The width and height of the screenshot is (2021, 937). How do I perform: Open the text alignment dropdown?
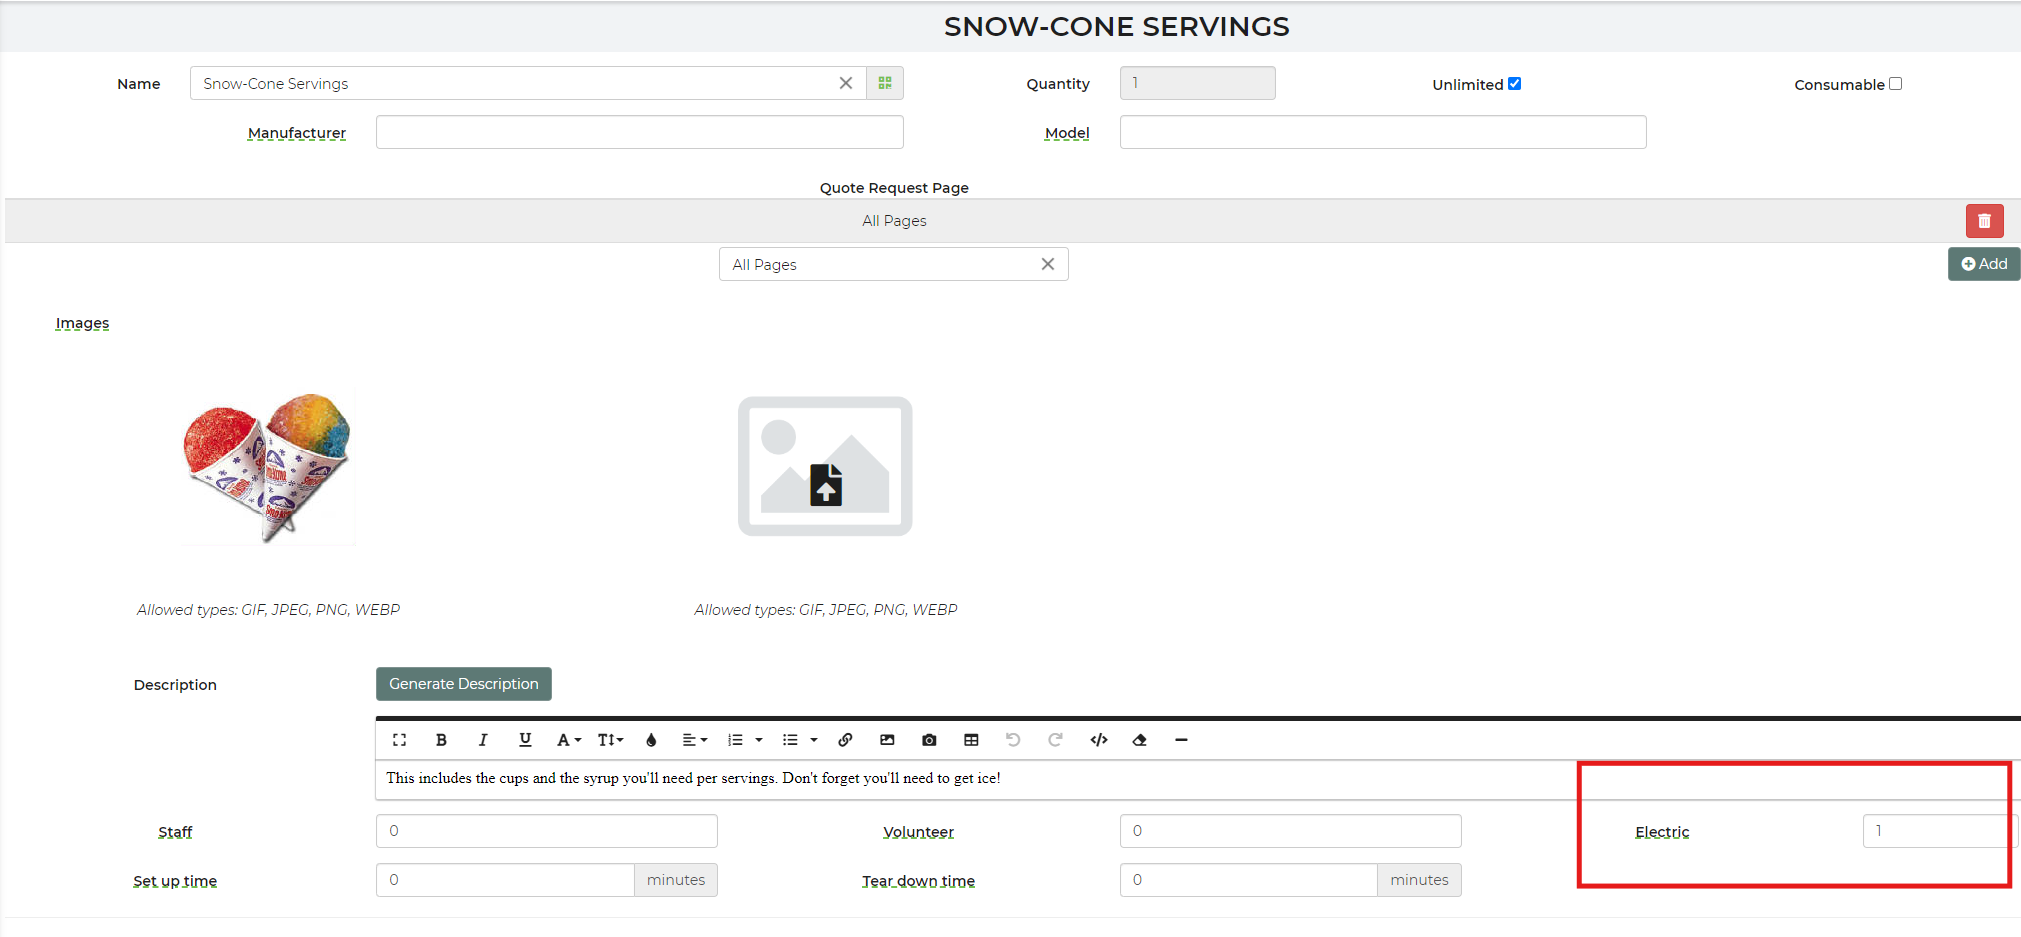694,740
